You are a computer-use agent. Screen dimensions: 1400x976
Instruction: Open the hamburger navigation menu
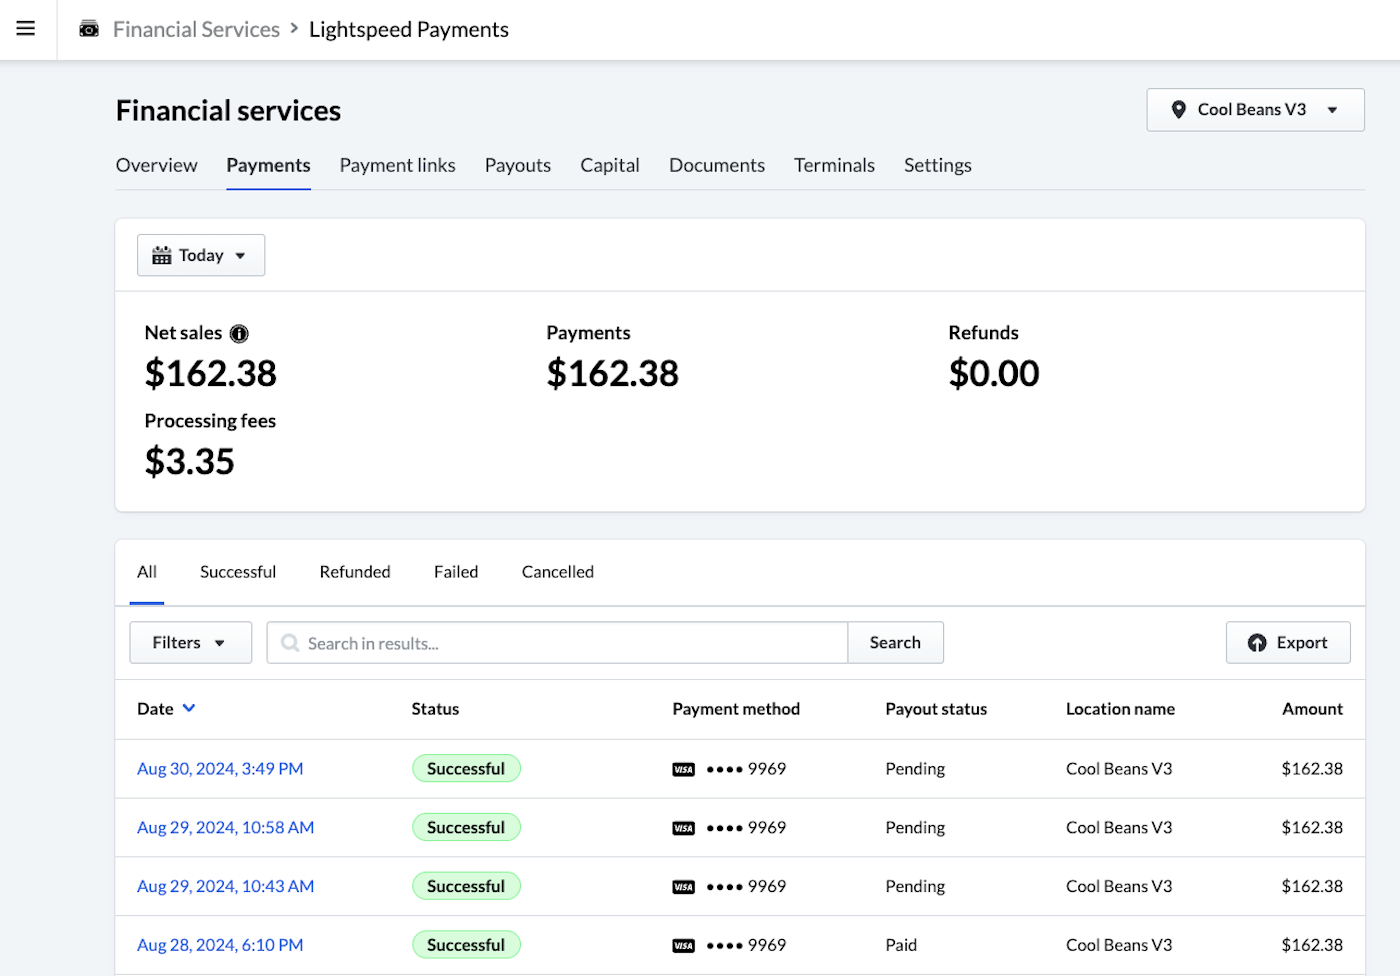(x=25, y=28)
